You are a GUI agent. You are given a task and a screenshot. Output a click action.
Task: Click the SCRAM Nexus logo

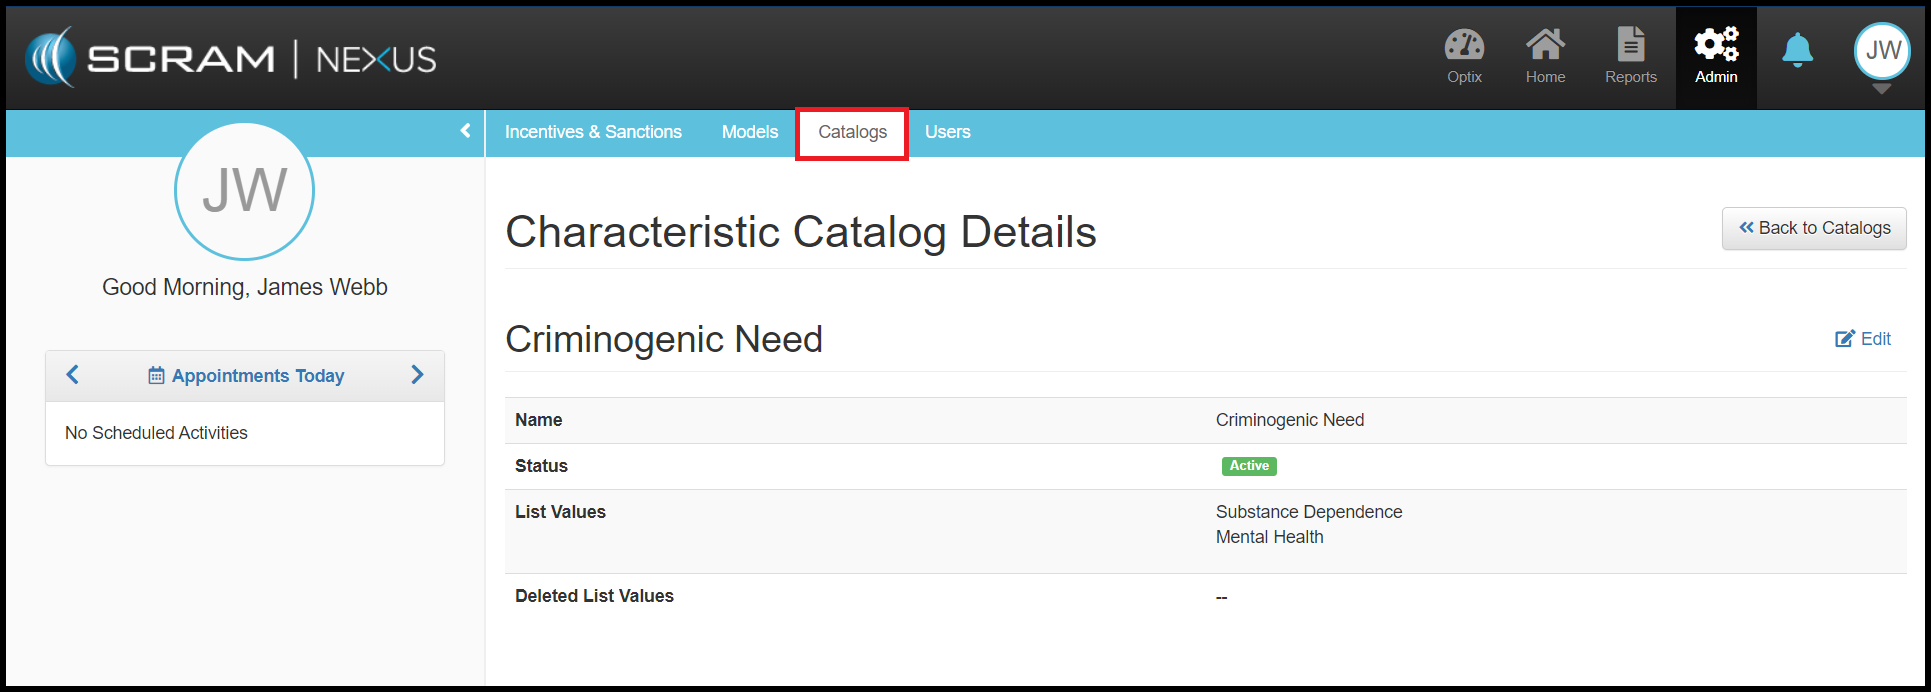(x=231, y=58)
